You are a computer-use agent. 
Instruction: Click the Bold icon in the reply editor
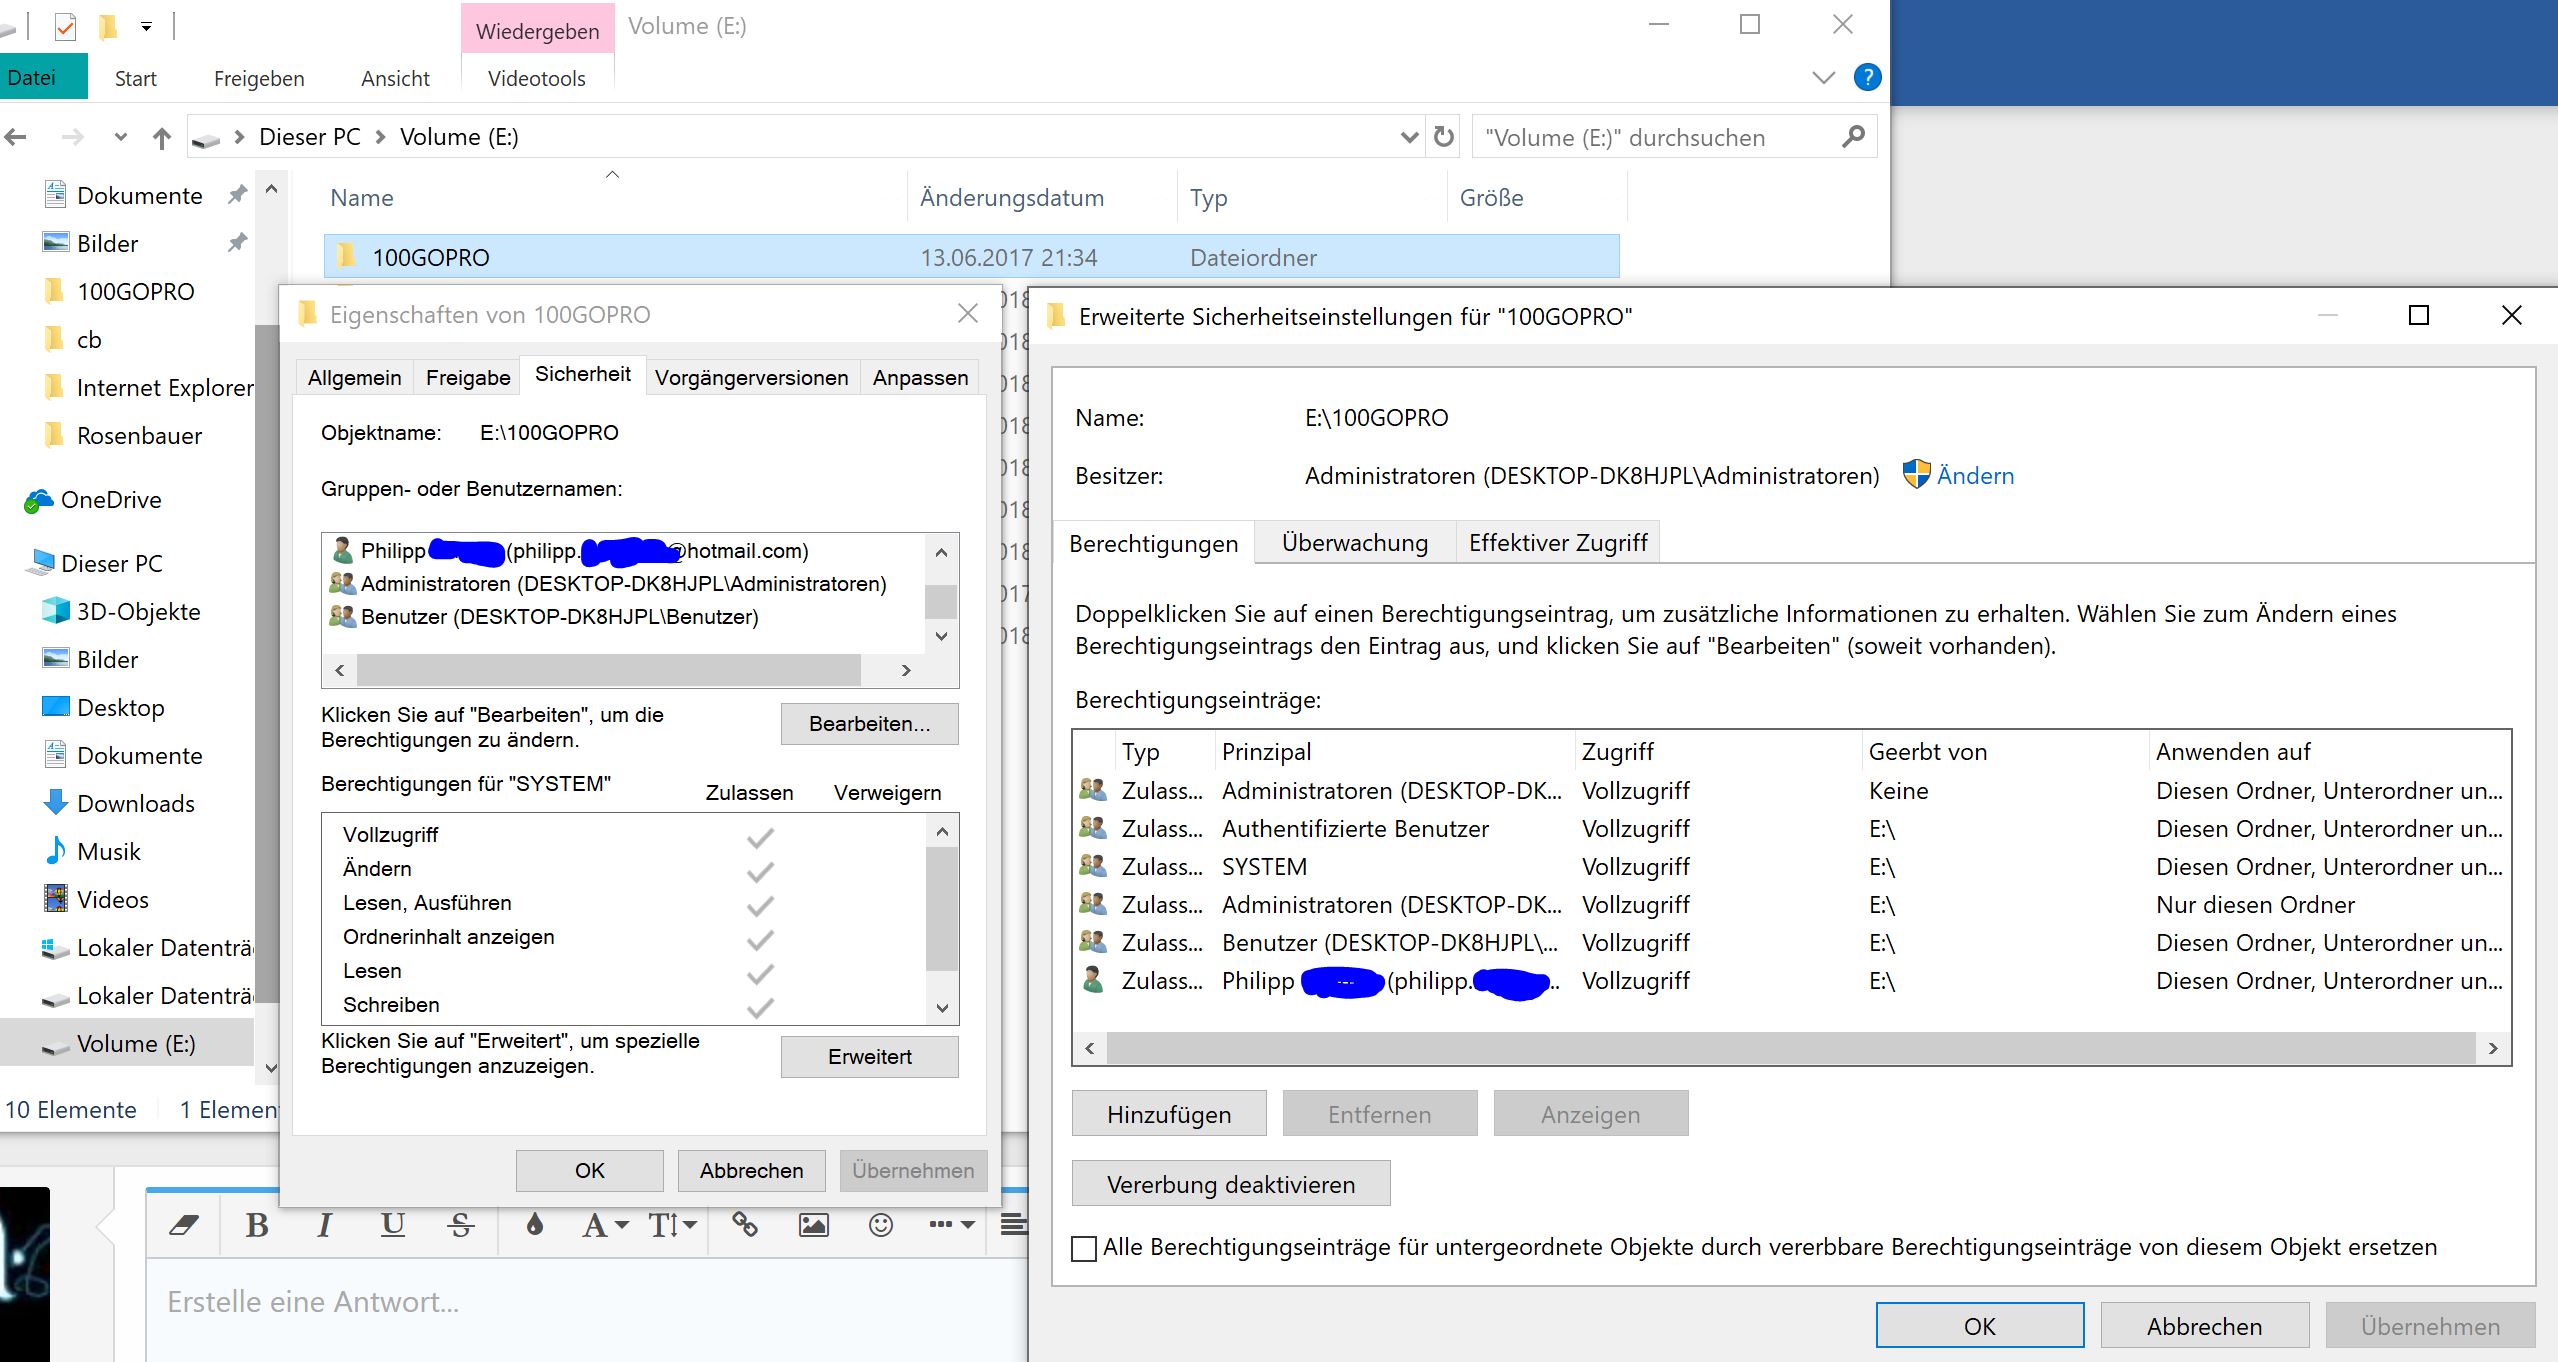click(257, 1225)
